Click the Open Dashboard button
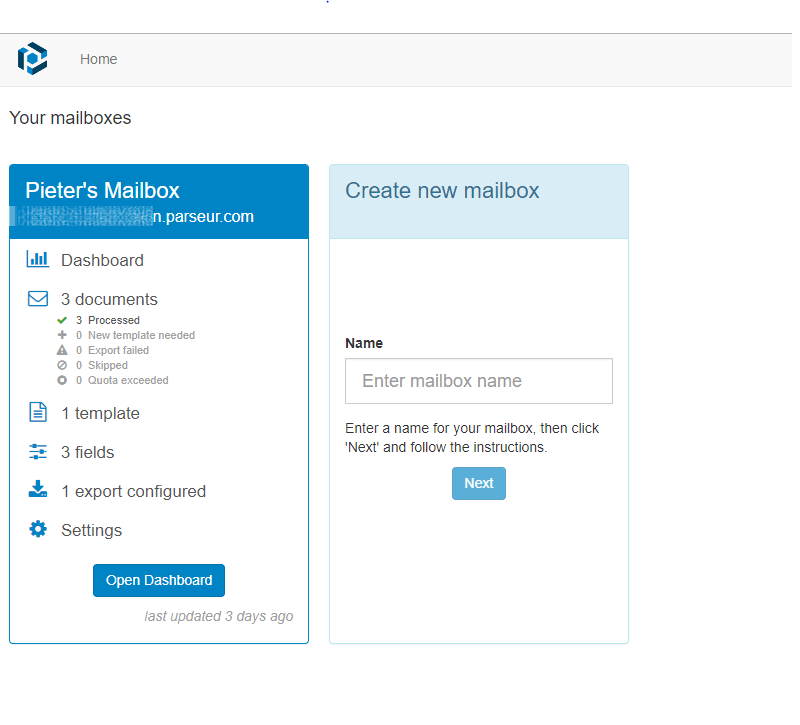The height and width of the screenshot is (725, 800). (159, 580)
